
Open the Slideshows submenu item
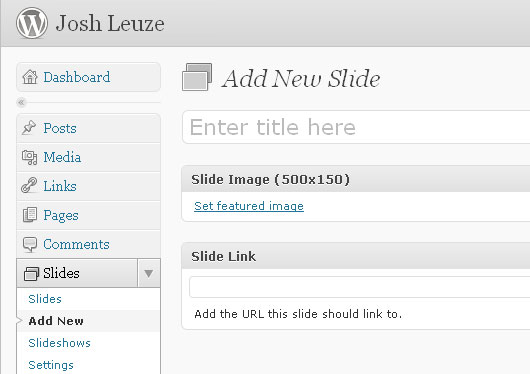pos(59,343)
